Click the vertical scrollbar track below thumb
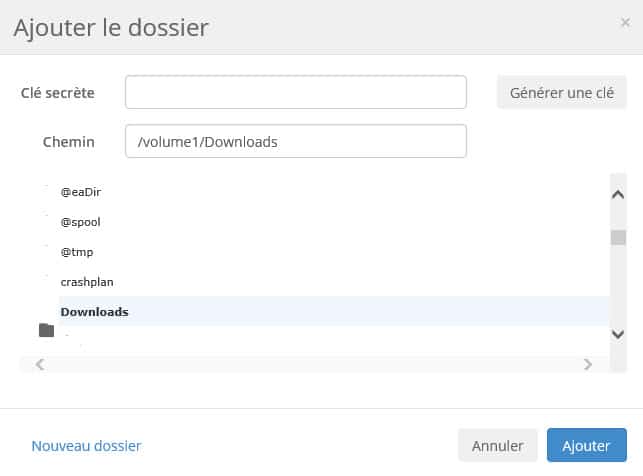This screenshot has height=476, width=643. (618, 286)
